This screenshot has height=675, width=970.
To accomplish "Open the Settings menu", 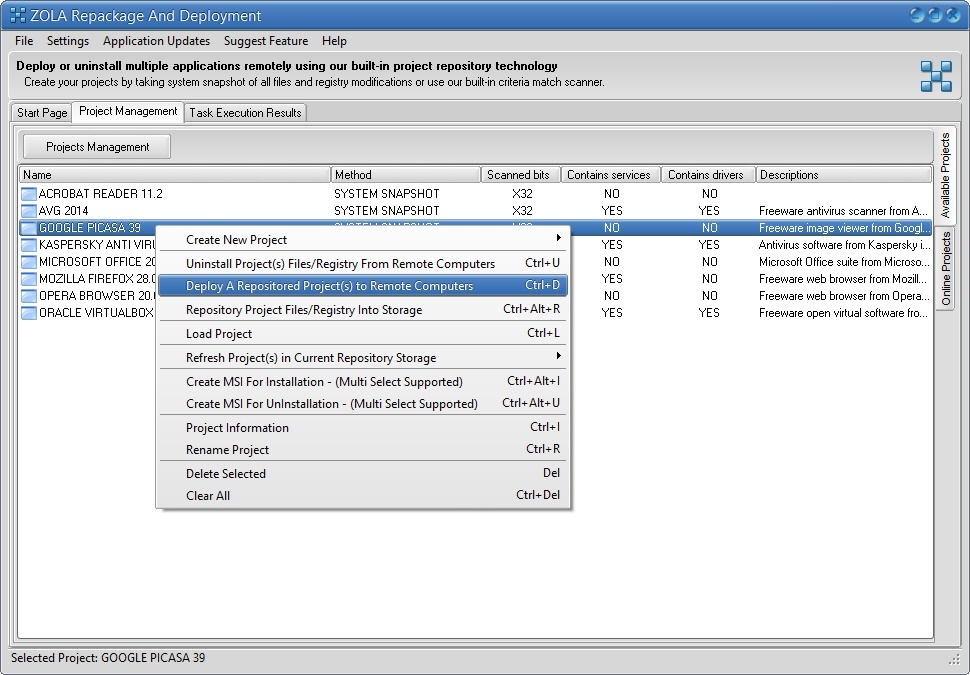I will tap(68, 41).
